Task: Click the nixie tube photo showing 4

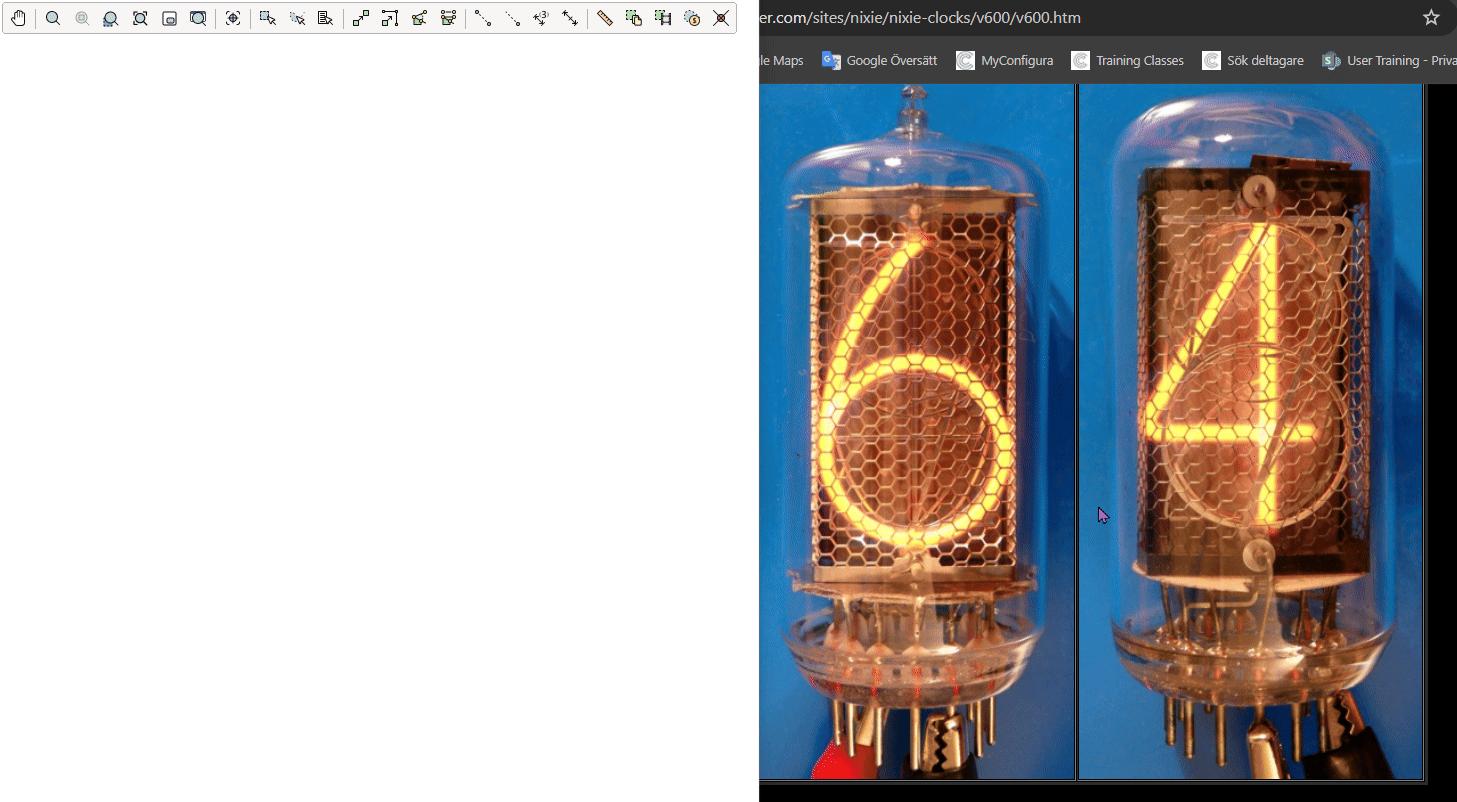Action: (1251, 431)
